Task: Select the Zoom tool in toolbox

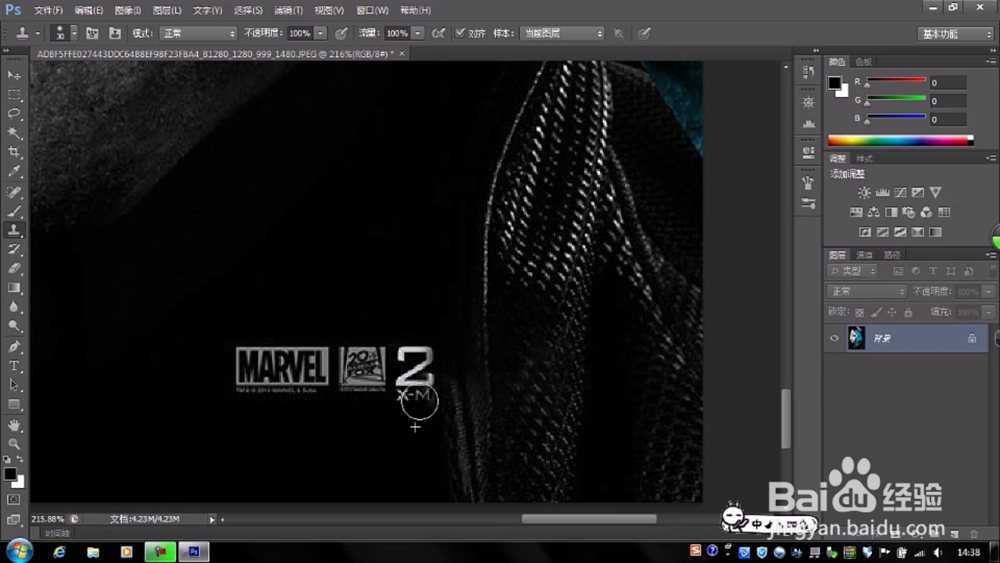Action: [x=14, y=443]
